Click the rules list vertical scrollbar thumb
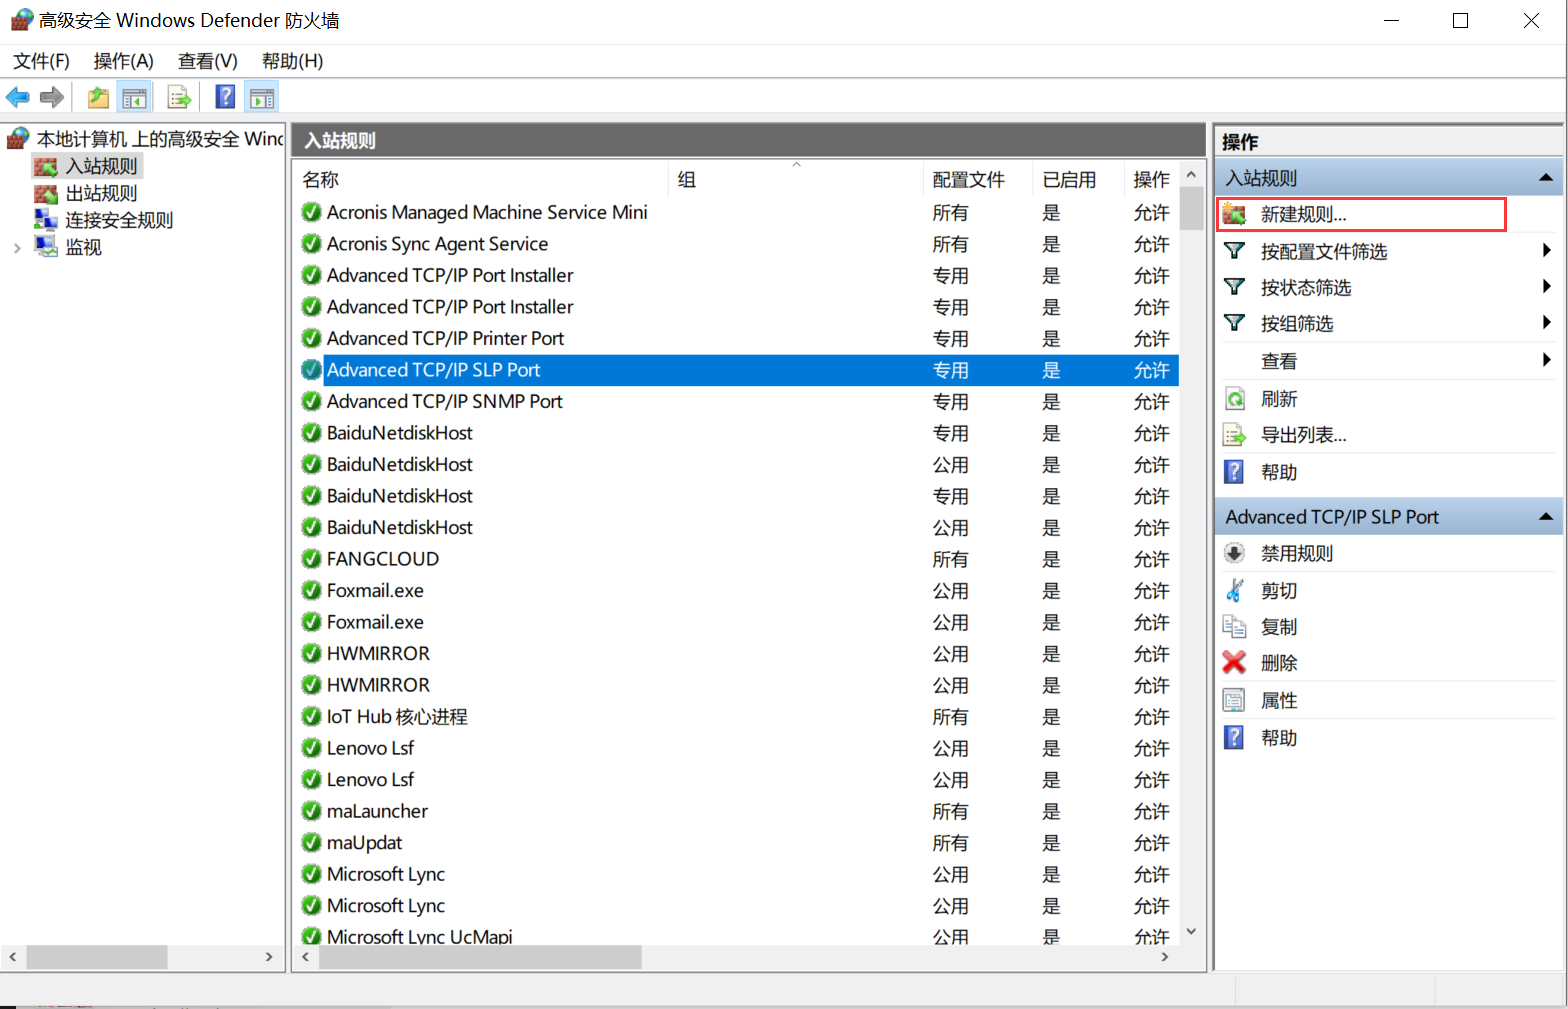 pos(1191,208)
